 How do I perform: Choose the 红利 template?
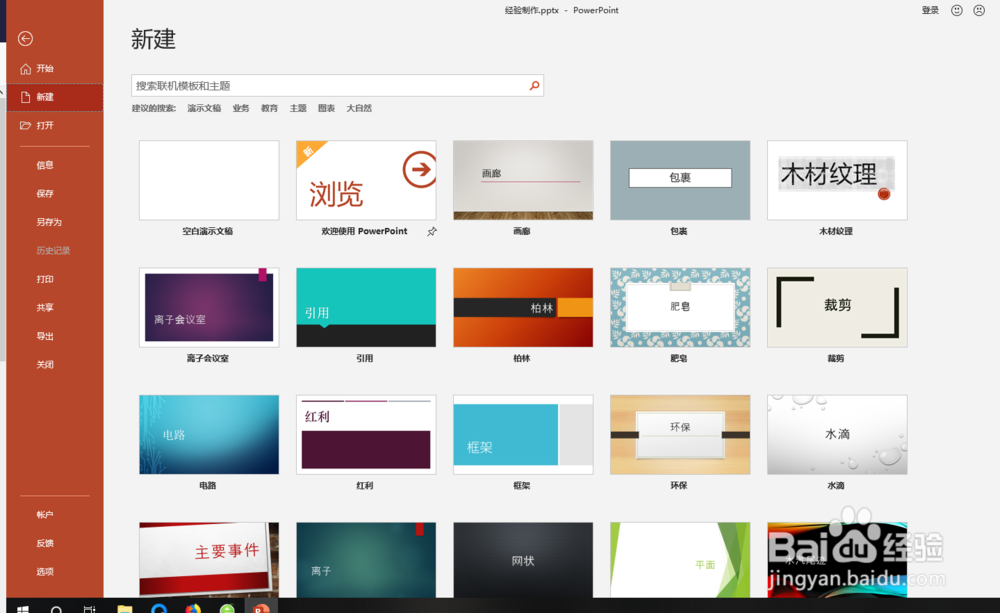tap(366, 434)
